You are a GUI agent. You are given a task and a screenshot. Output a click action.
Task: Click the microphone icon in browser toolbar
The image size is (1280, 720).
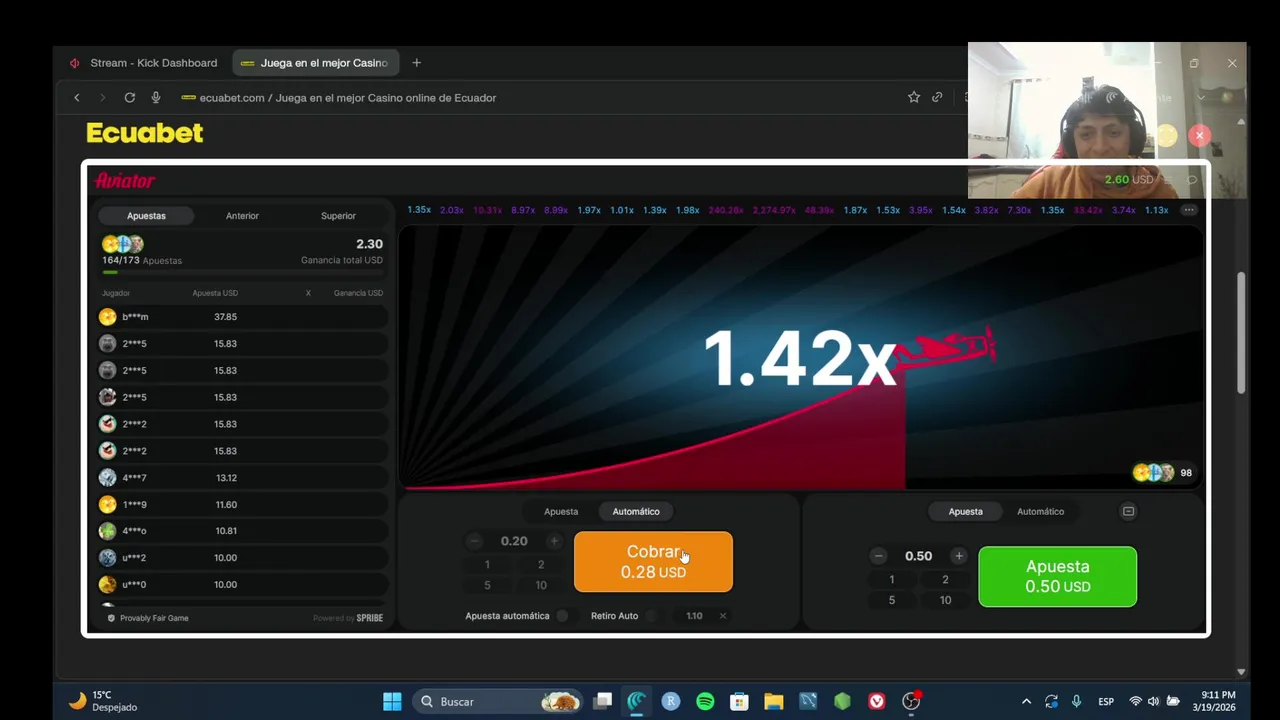click(x=156, y=97)
